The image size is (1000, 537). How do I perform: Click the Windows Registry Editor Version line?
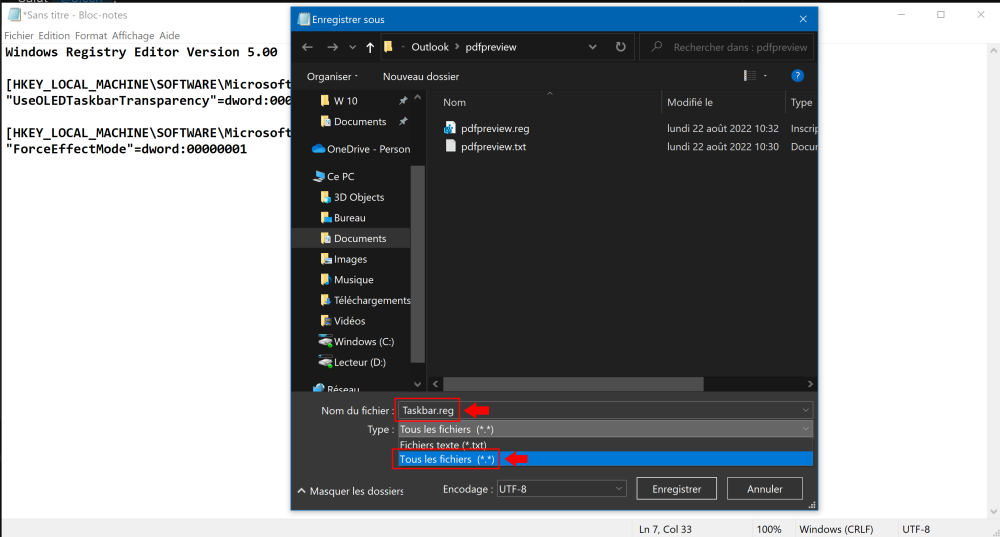coord(141,52)
